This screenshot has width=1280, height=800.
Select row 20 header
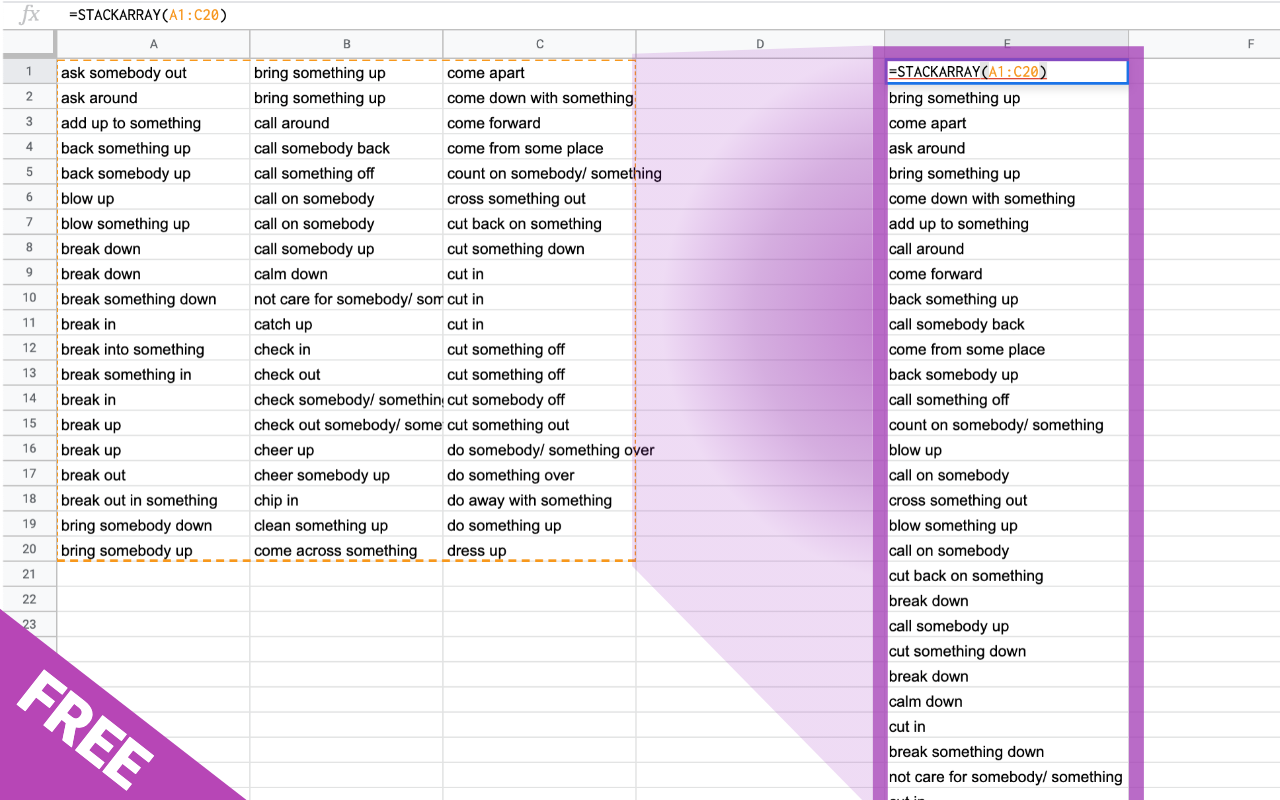click(x=28, y=550)
